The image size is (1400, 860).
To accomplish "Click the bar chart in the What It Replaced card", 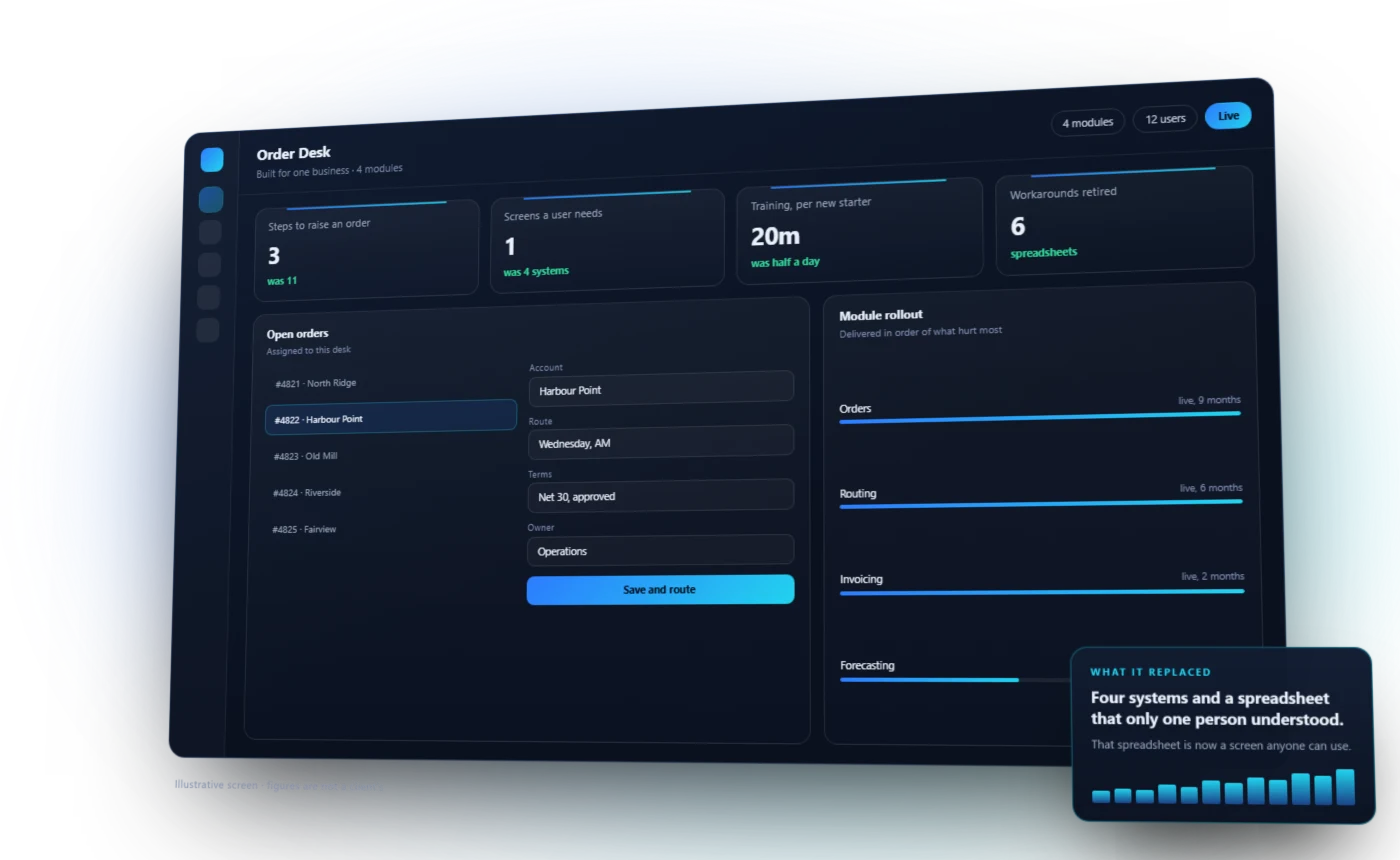I will 1223,787.
